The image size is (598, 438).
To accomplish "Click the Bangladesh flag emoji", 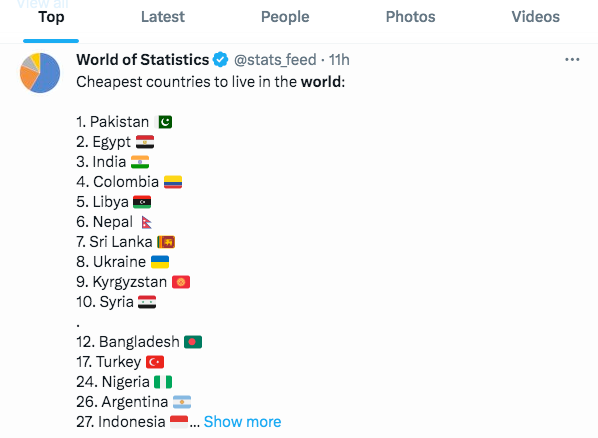I will [x=193, y=342].
